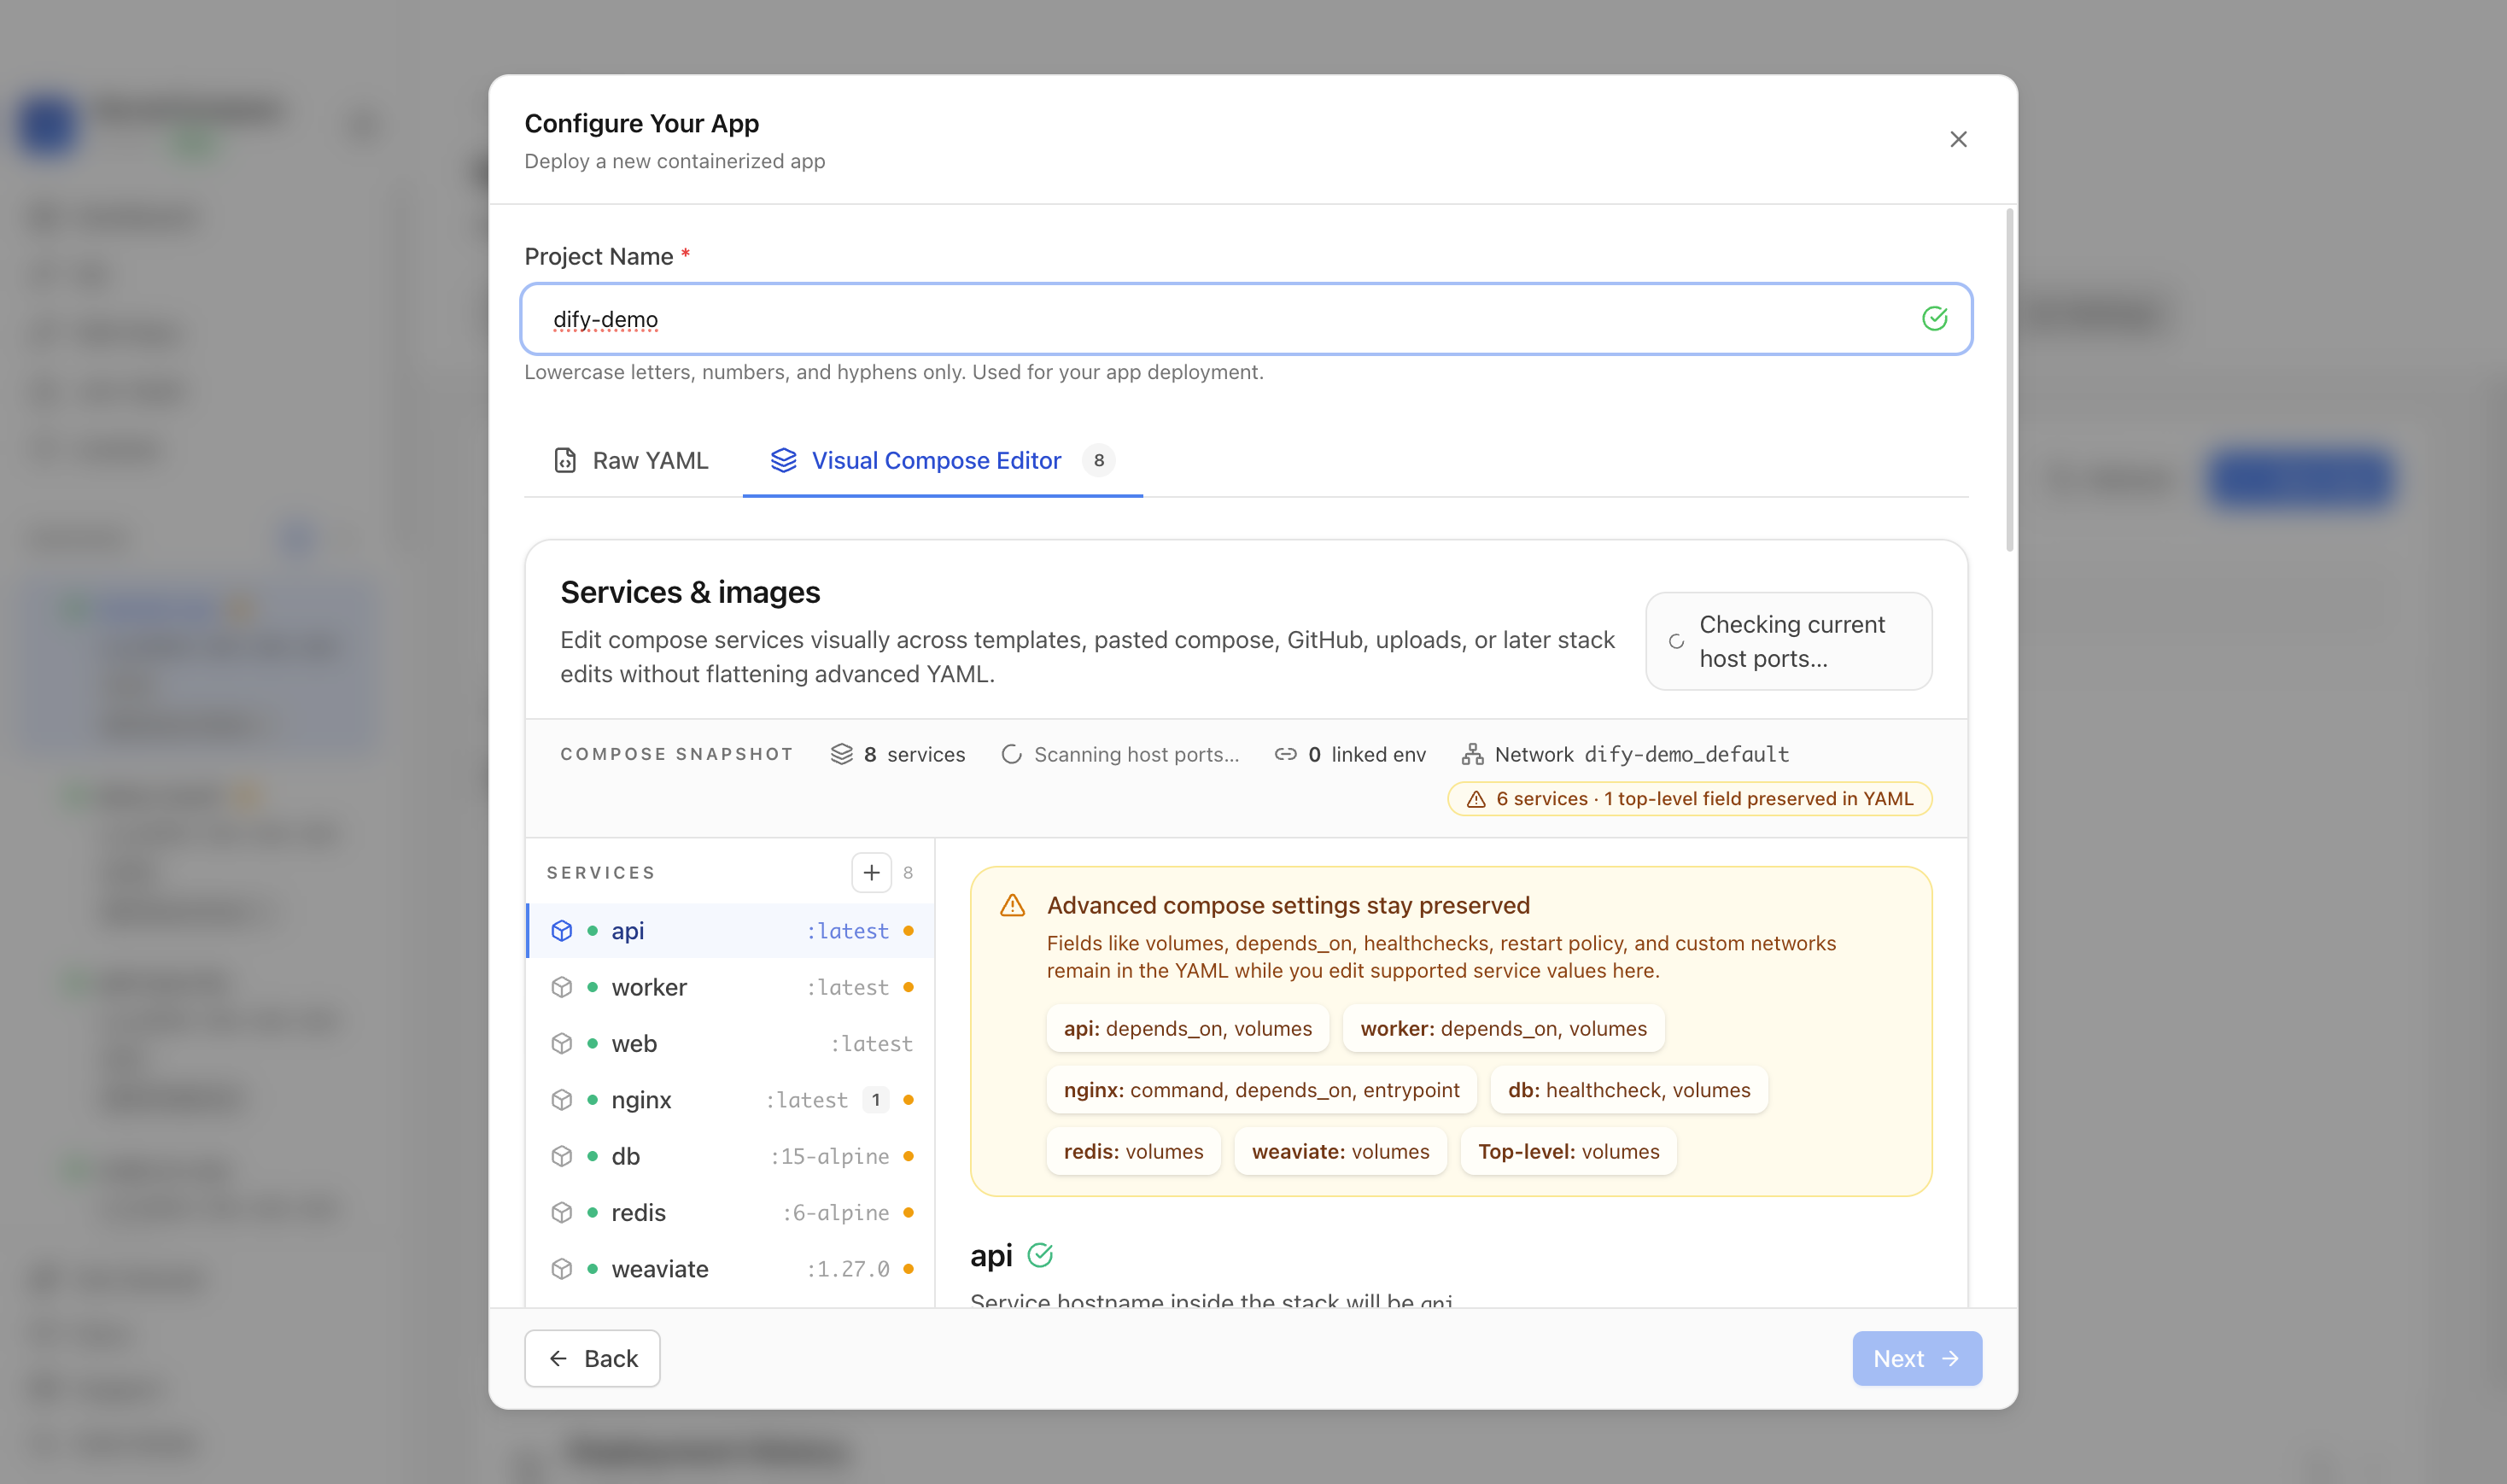Click the redis: volumes chip

(x=1133, y=1151)
